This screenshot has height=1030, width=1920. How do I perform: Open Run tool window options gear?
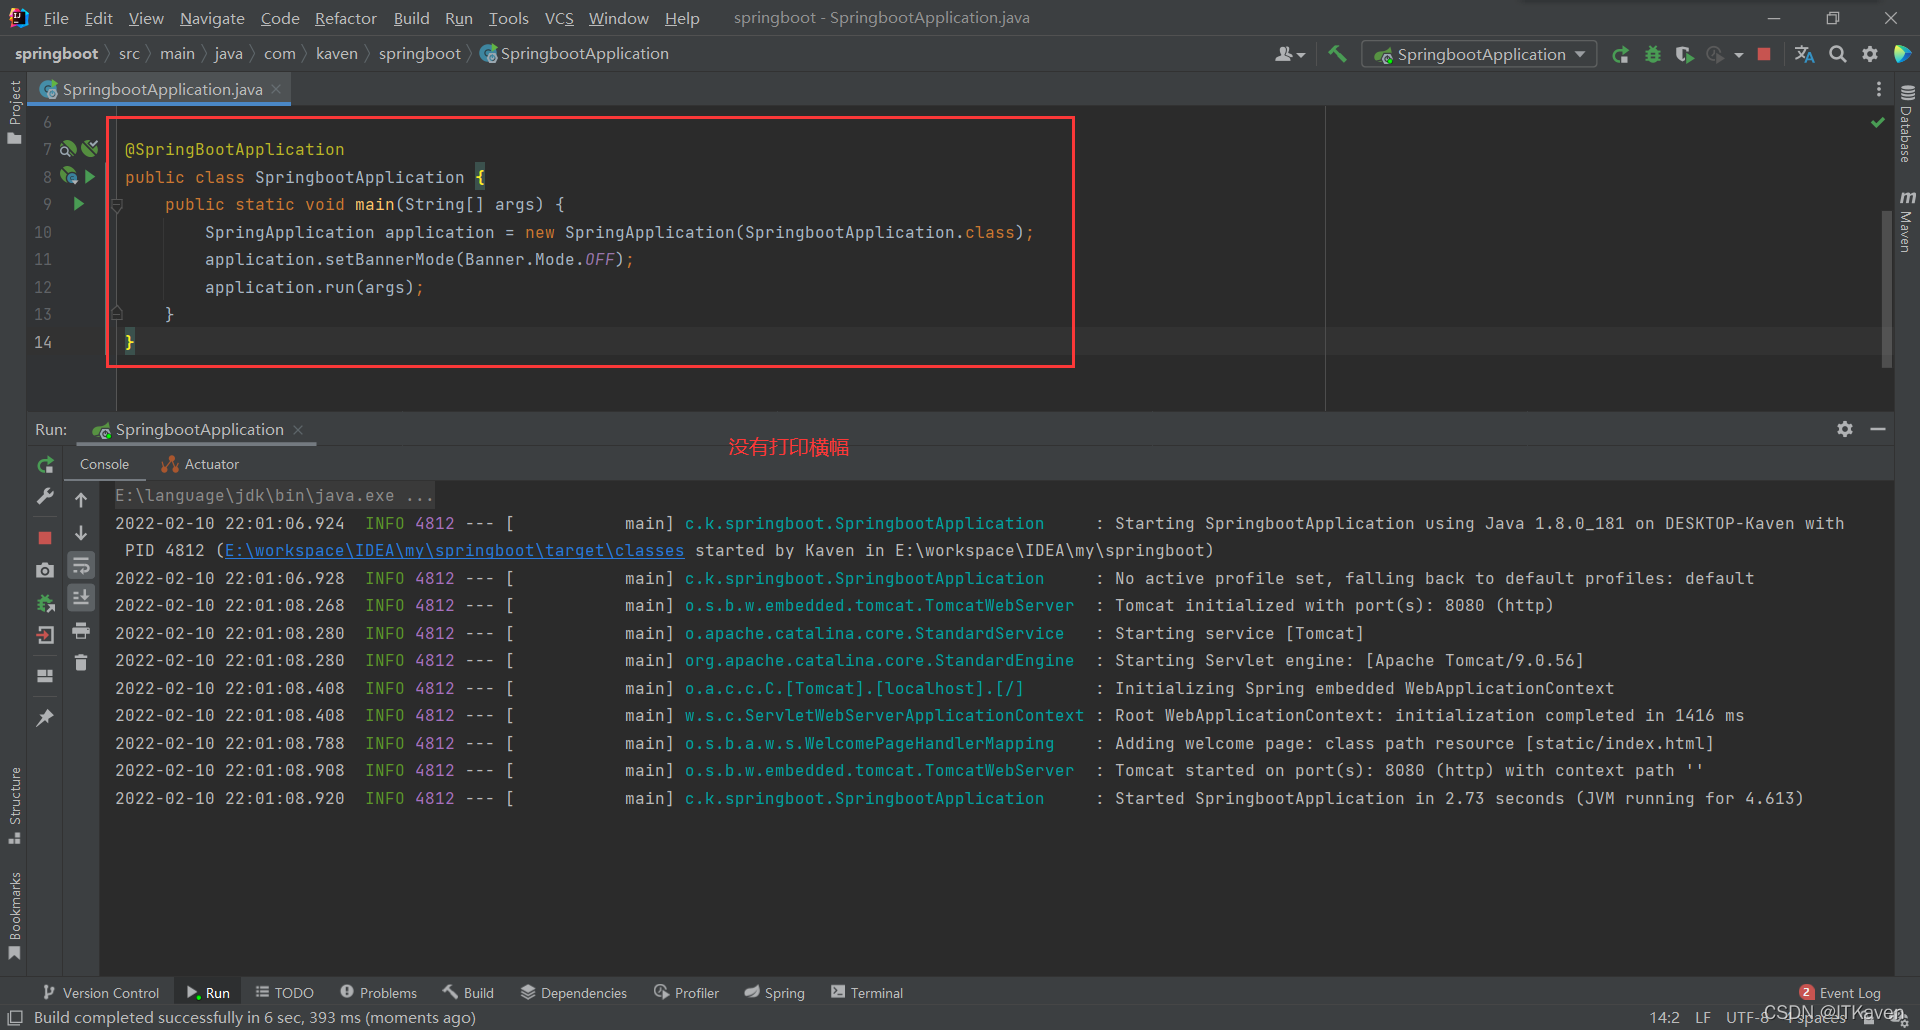coord(1845,429)
